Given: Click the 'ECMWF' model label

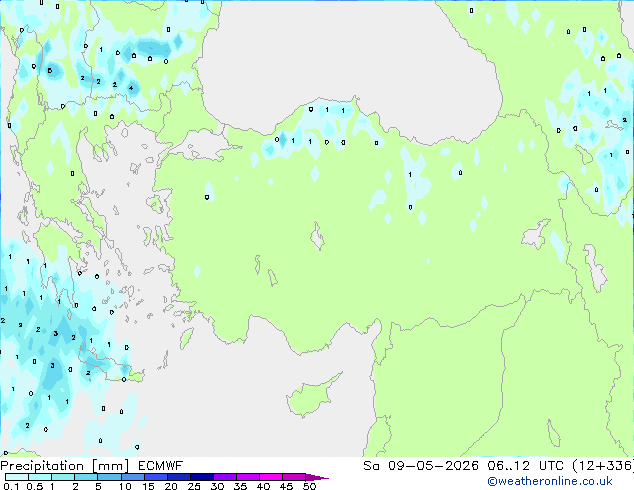Looking at the screenshot, I should click(161, 466).
